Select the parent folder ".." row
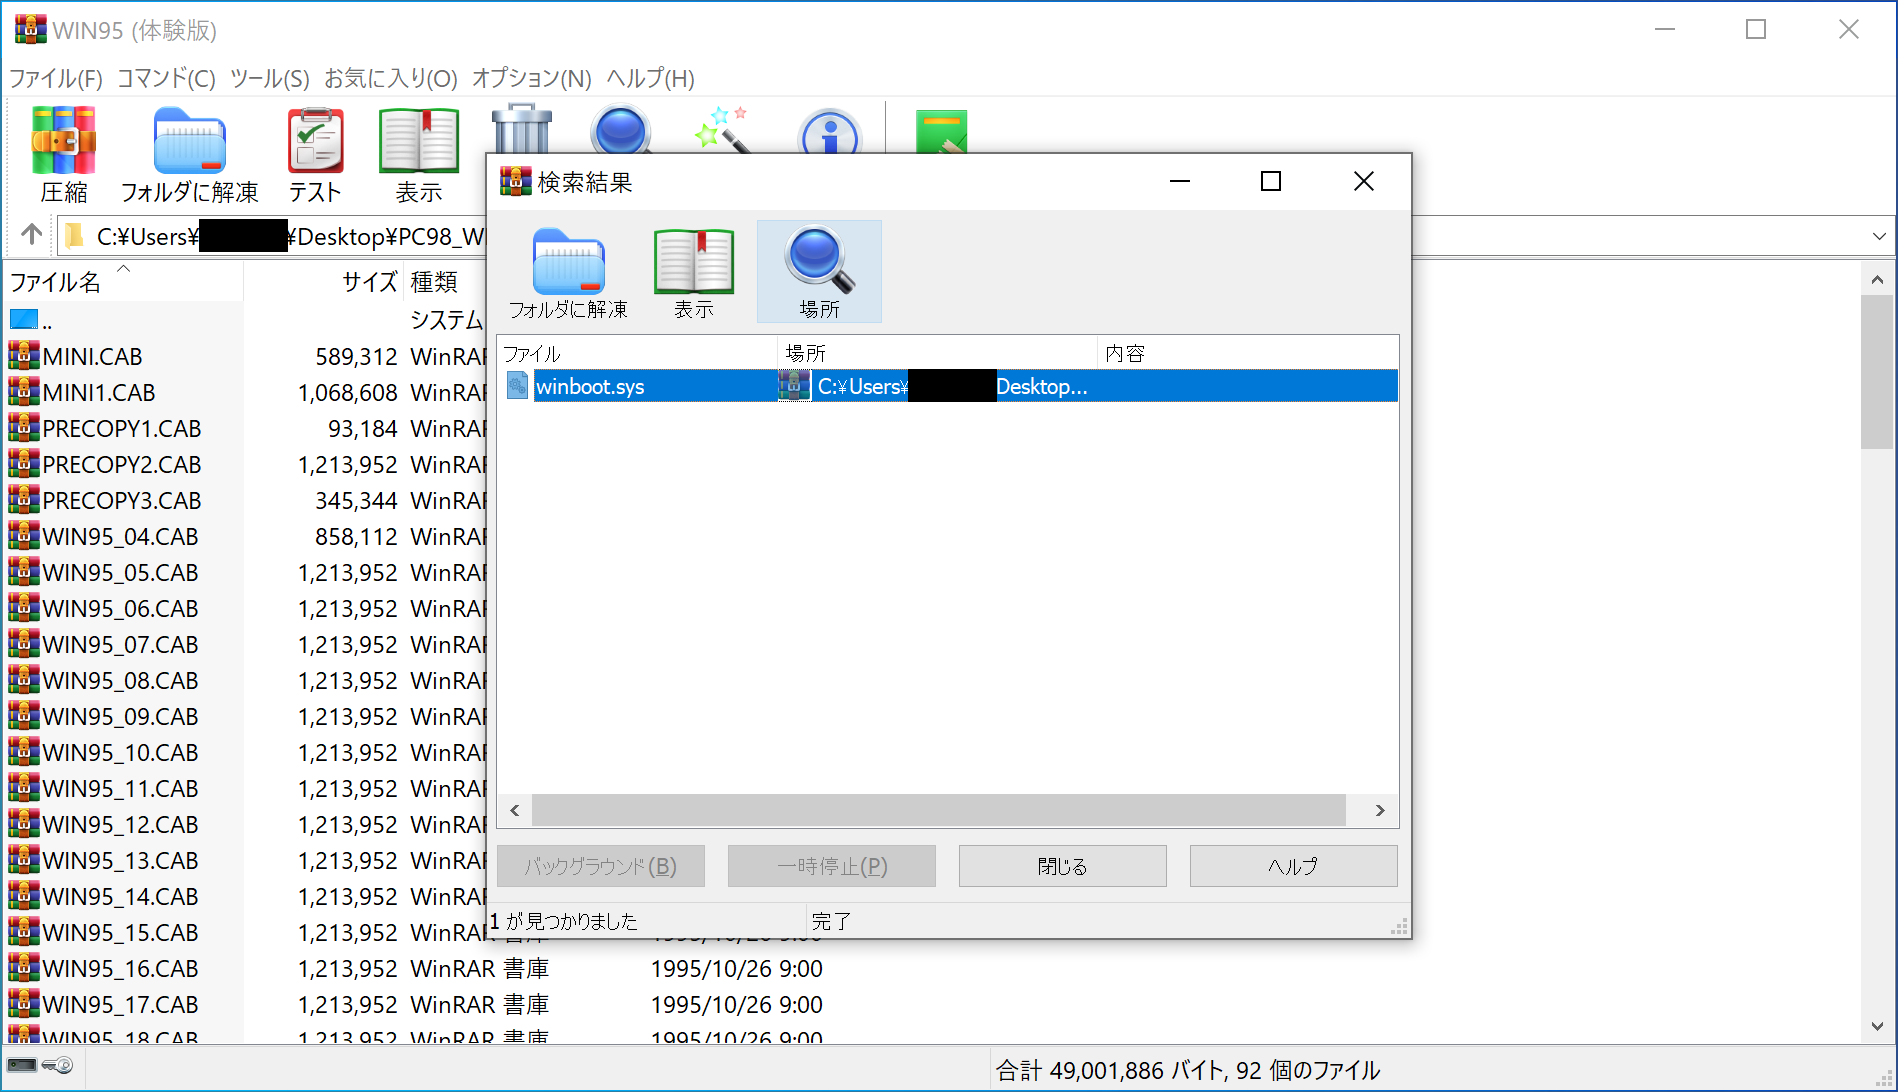 245,320
